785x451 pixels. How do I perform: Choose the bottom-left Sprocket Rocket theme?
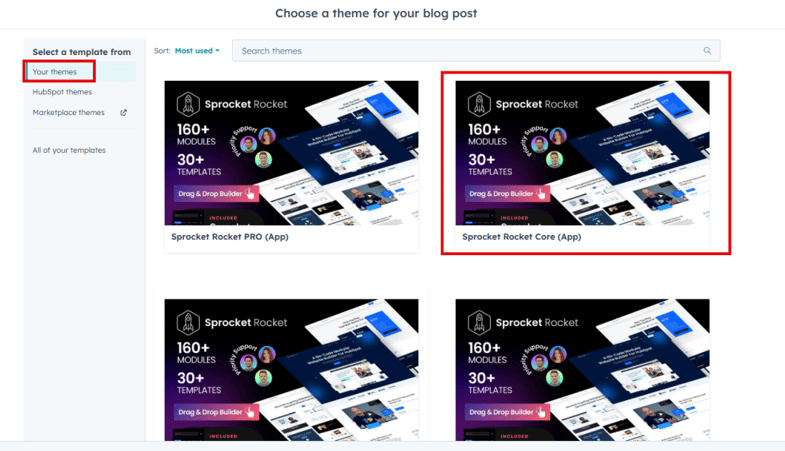coord(291,370)
